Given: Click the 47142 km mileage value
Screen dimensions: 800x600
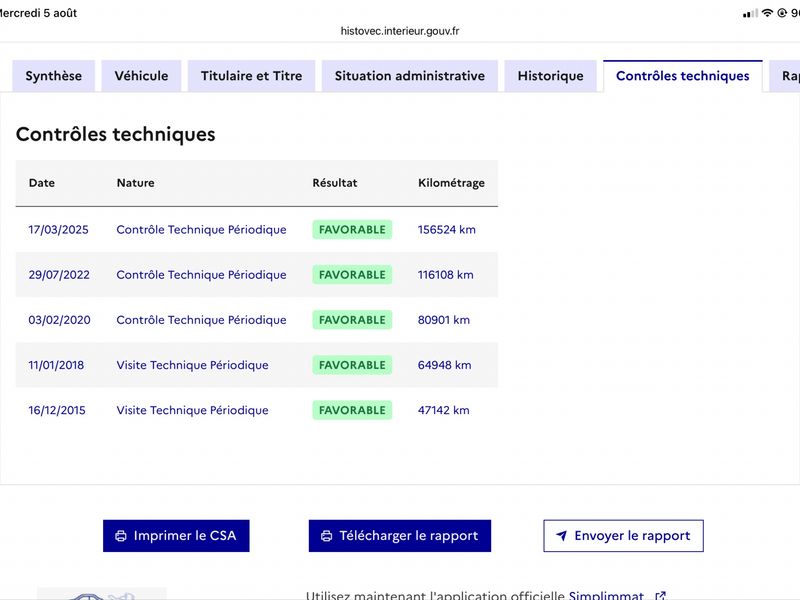Looking at the screenshot, I should [x=444, y=410].
